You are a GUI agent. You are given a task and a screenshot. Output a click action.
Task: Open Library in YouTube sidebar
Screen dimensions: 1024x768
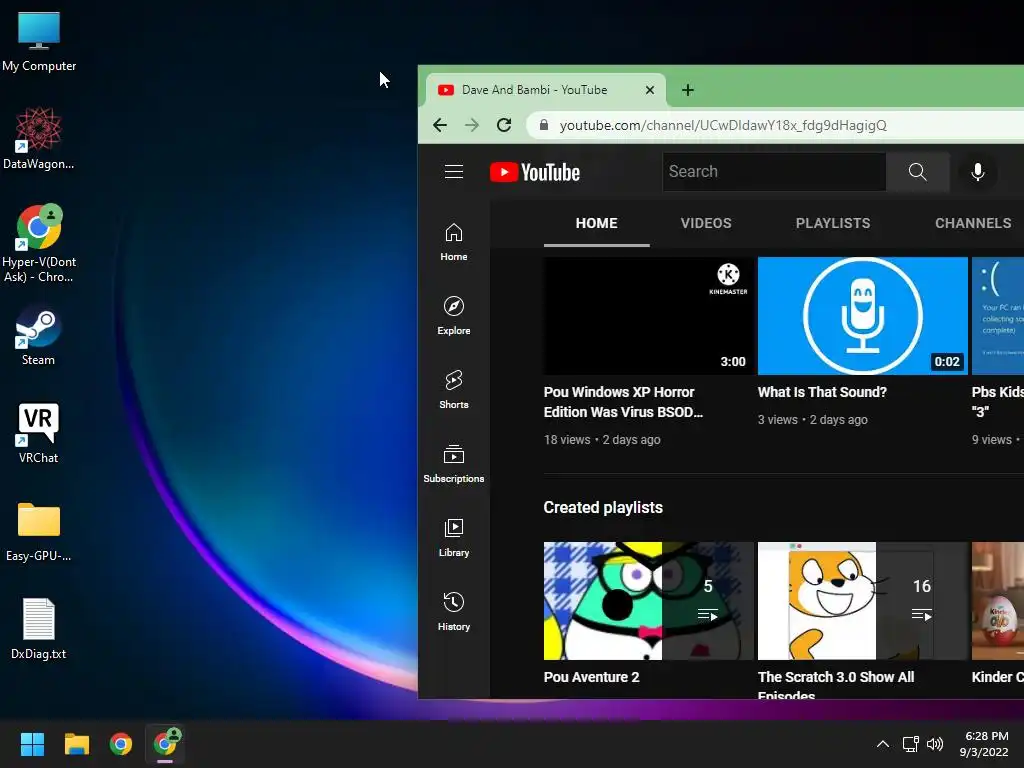point(453,537)
